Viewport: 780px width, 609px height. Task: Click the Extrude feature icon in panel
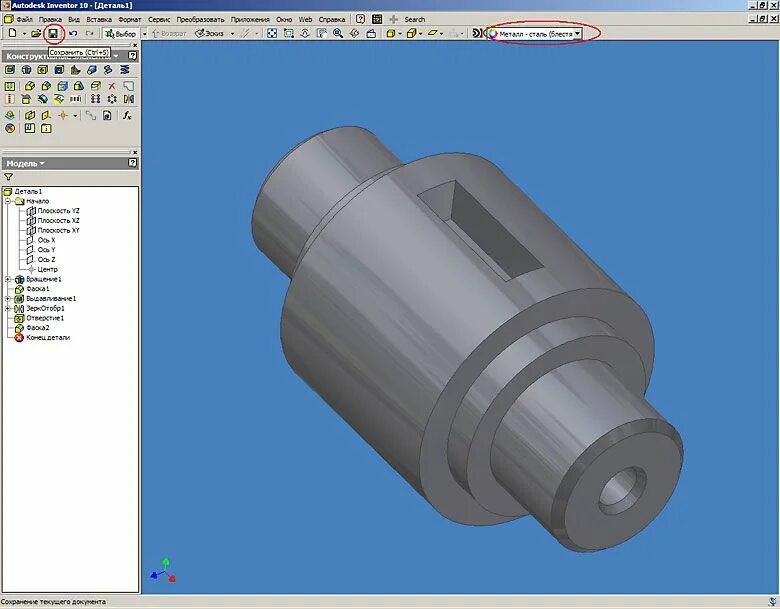pyautogui.click(x=9, y=70)
